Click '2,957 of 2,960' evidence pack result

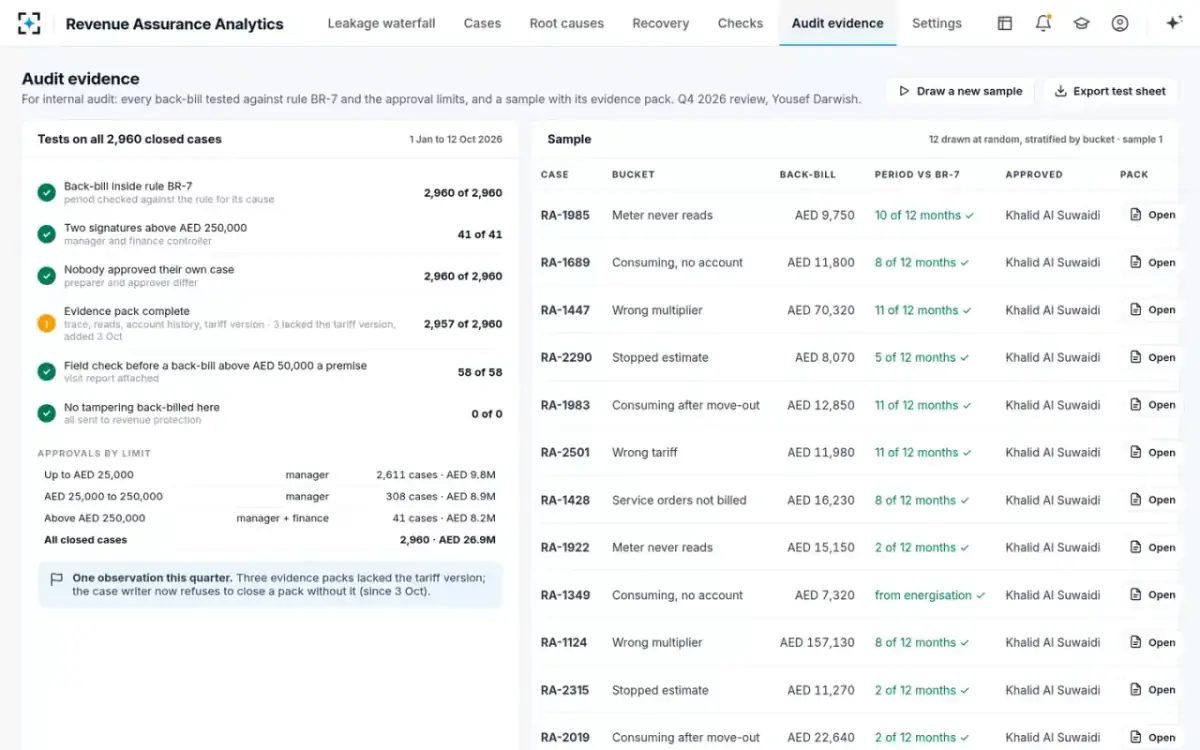463,324
